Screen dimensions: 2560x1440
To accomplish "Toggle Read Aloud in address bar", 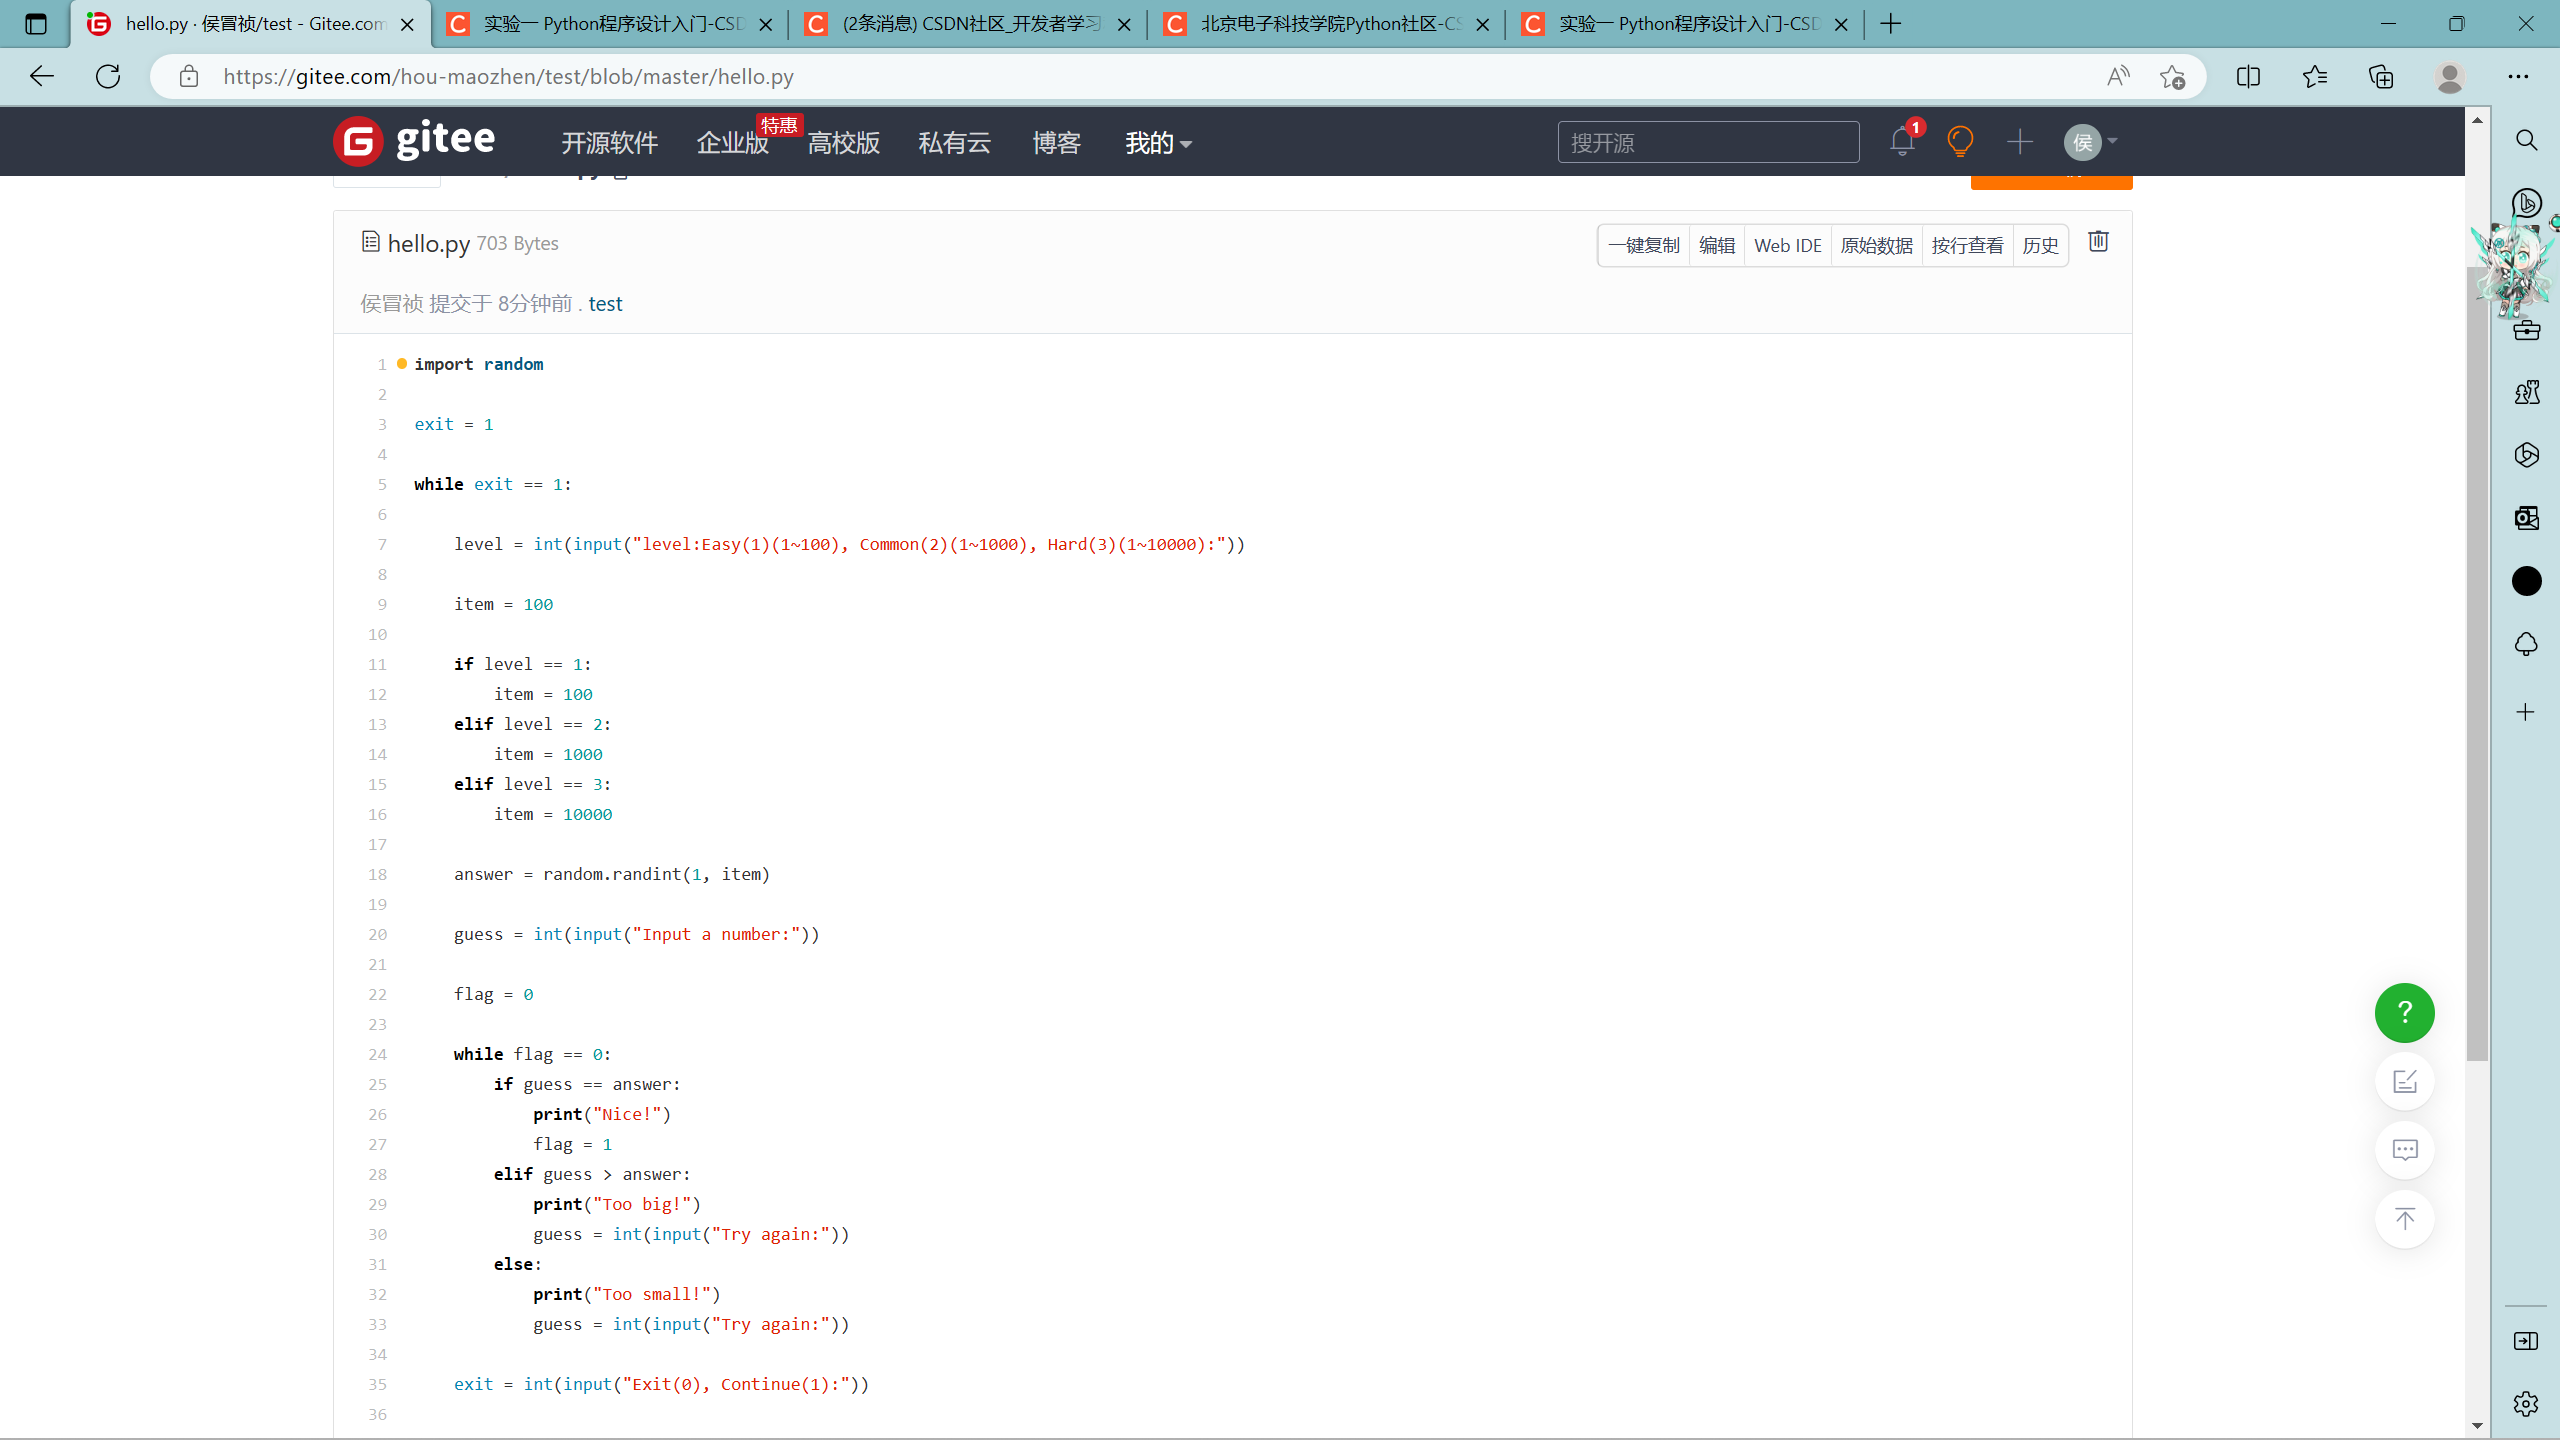I will tap(2117, 77).
